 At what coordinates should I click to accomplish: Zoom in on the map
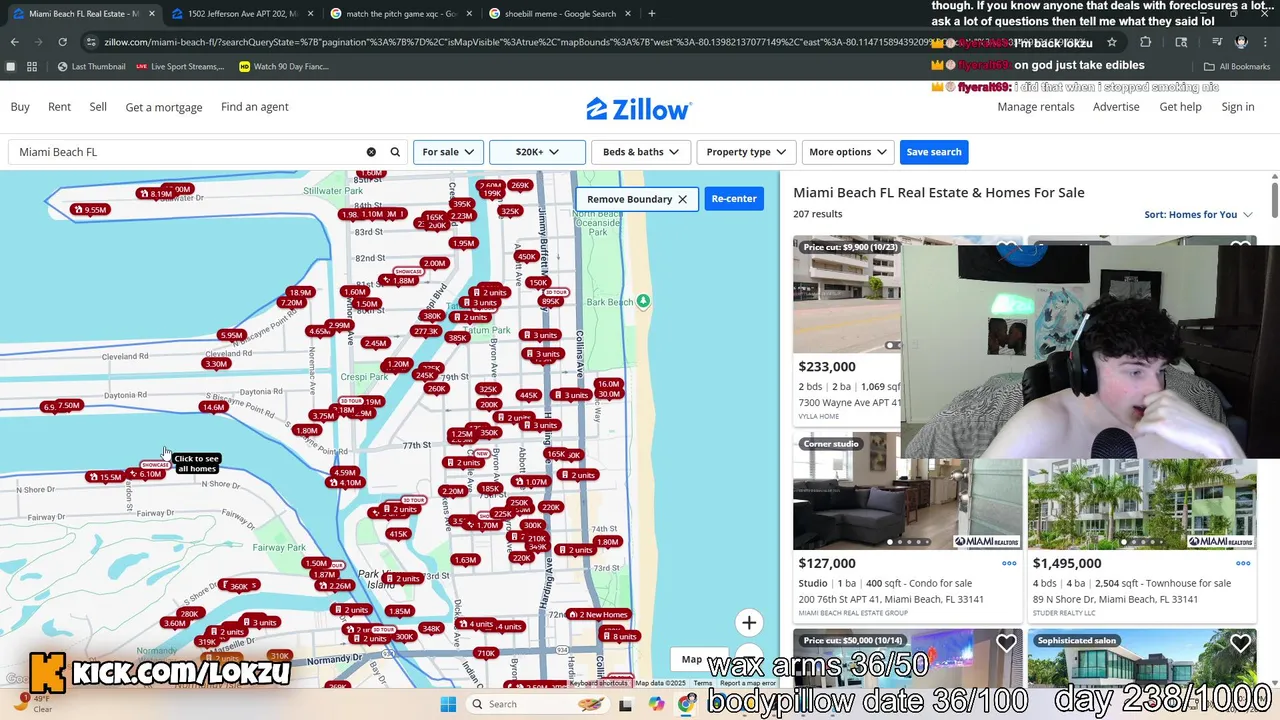(x=749, y=623)
